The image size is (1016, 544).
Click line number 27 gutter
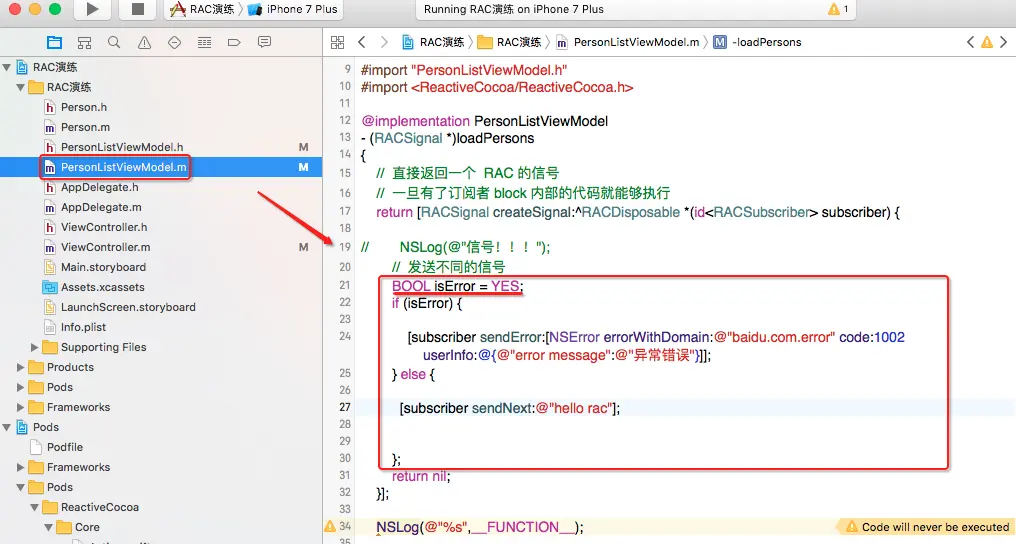point(344,407)
